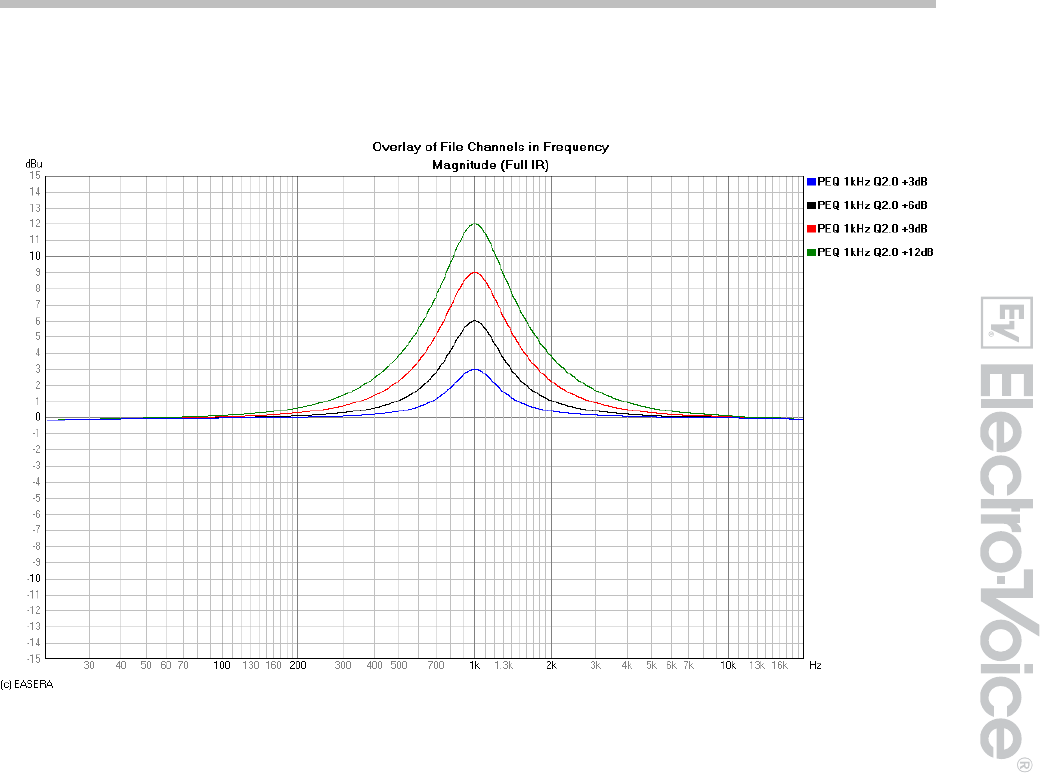The height and width of the screenshot is (773, 1040).
Task: Click the 'Overlay of File Channels in Frequency' title
Action: [490, 147]
